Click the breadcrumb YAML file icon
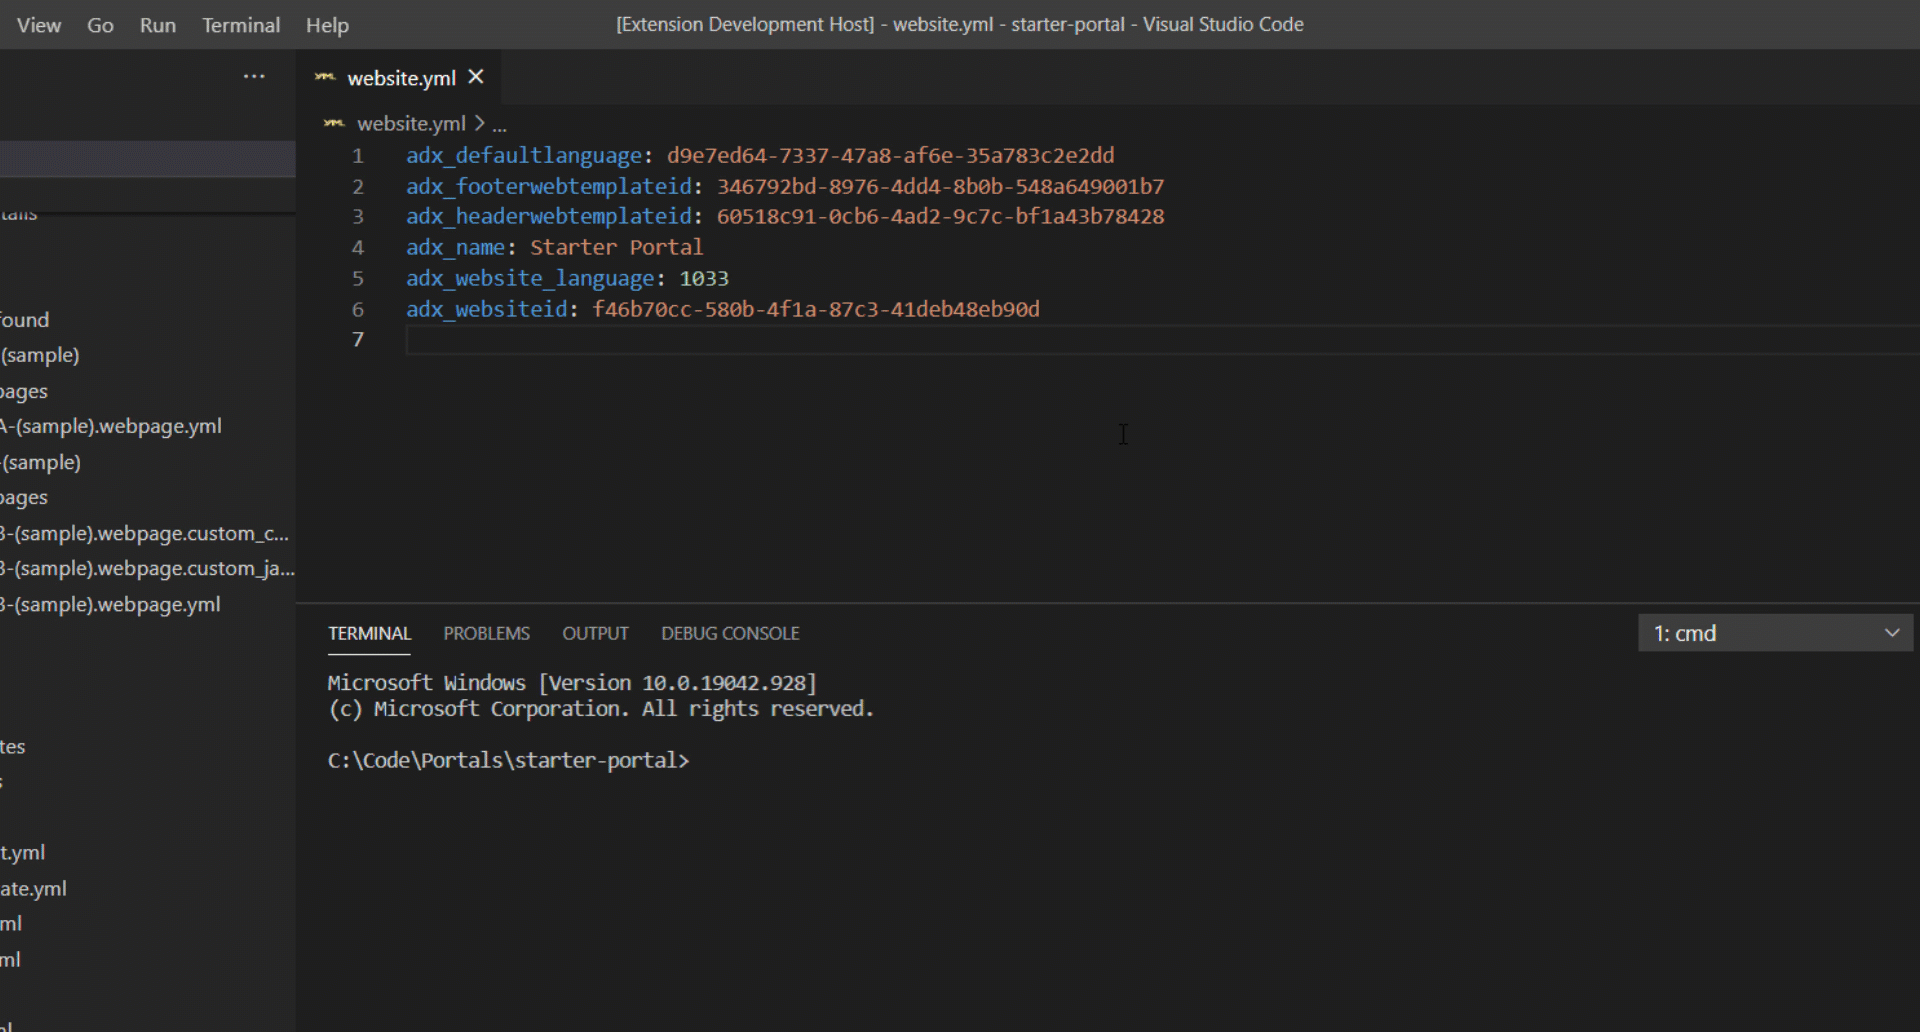The image size is (1920, 1032). [334, 123]
